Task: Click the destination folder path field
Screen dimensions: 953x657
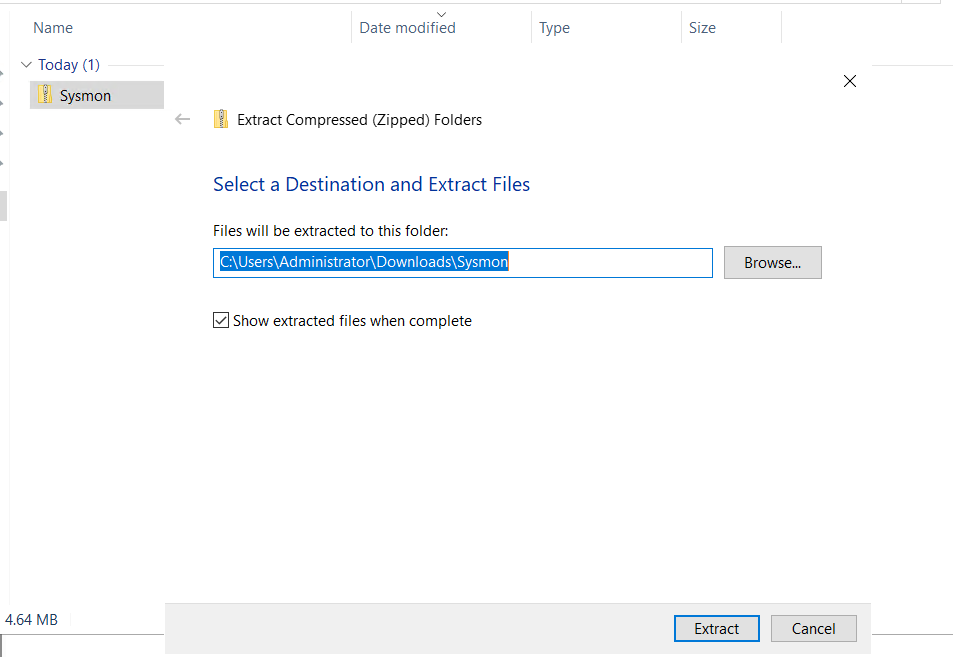Action: click(x=463, y=263)
